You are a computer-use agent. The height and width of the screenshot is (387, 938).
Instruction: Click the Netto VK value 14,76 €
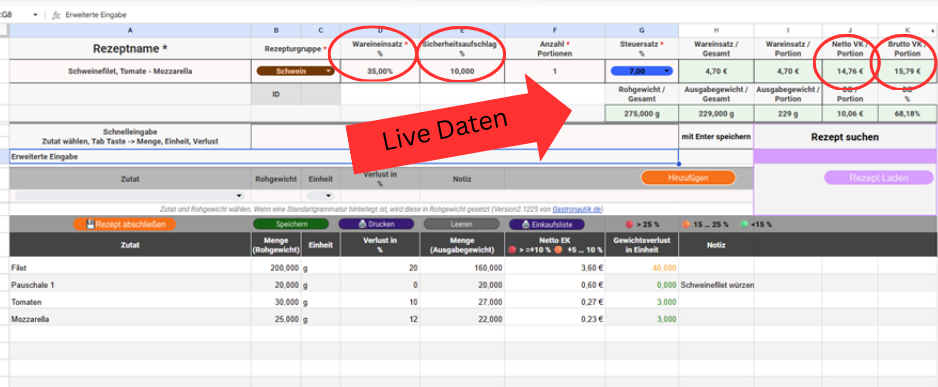pyautogui.click(x=850, y=71)
